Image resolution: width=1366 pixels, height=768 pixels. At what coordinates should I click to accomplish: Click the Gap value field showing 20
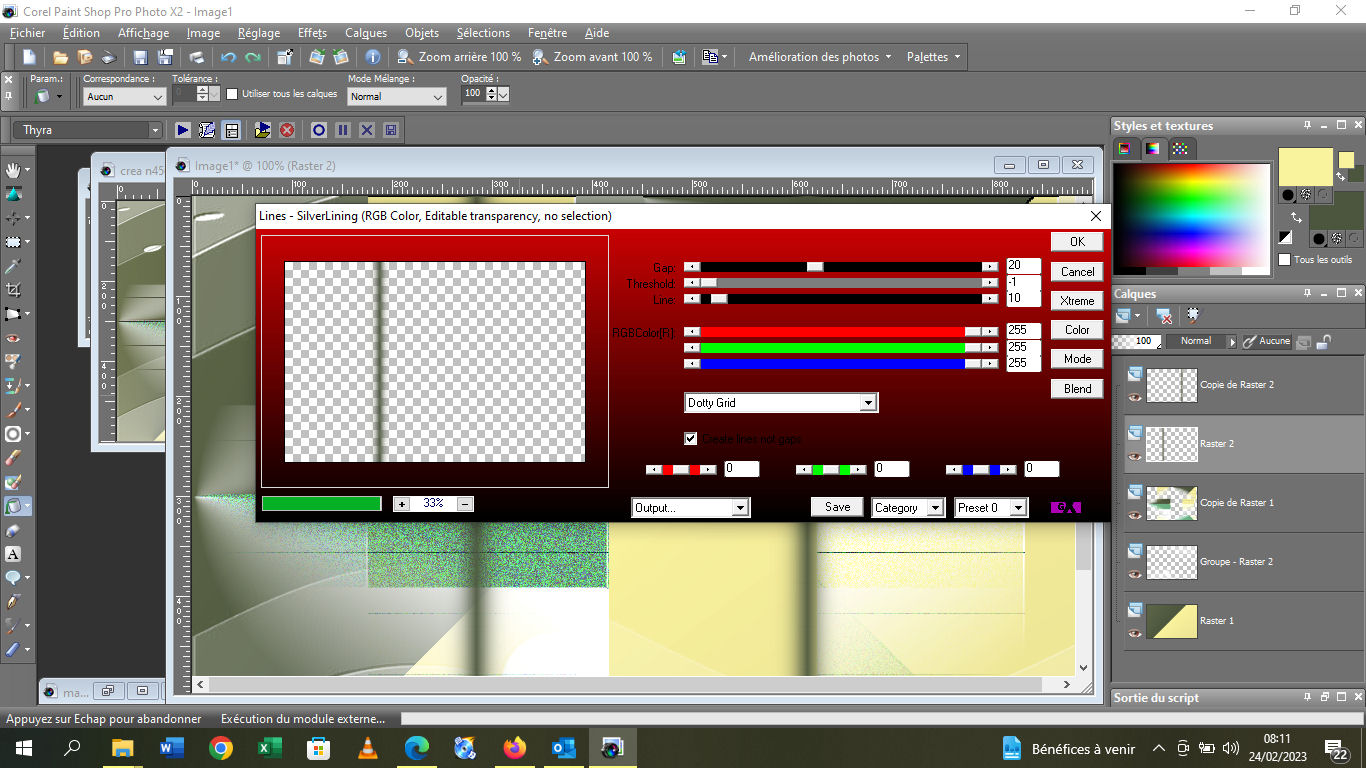tap(1023, 266)
